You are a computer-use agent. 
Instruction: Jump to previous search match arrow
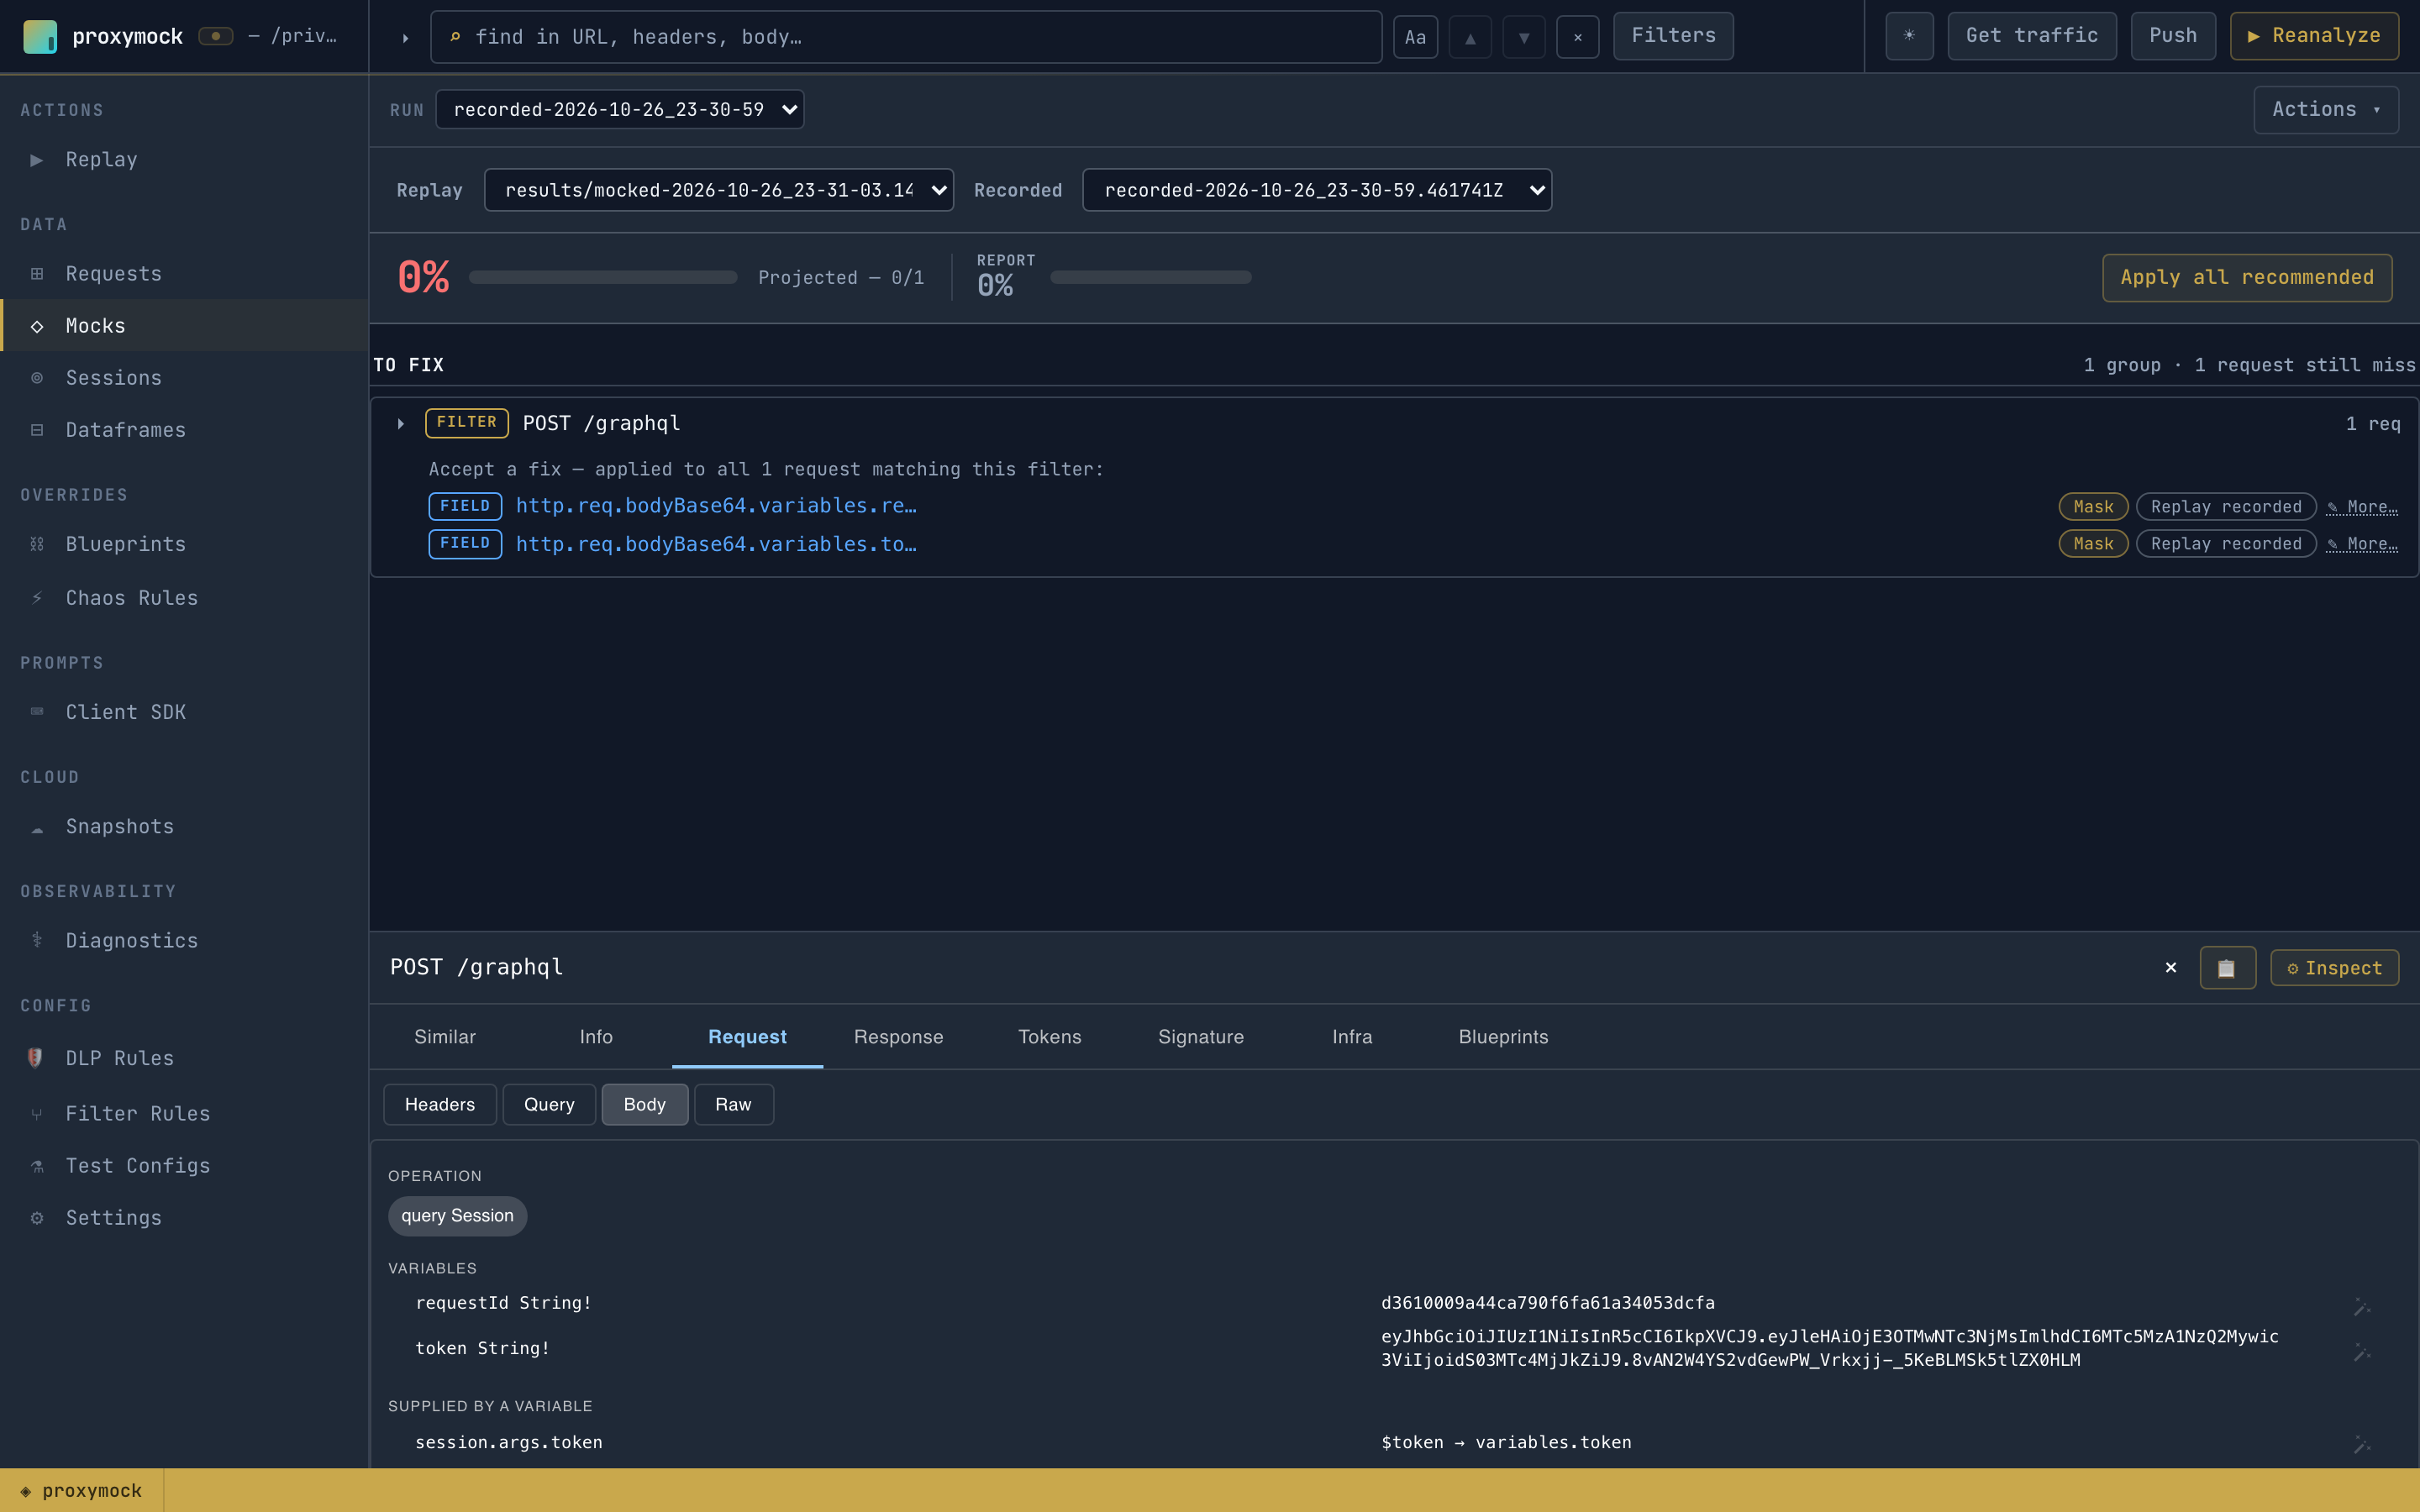point(1470,37)
